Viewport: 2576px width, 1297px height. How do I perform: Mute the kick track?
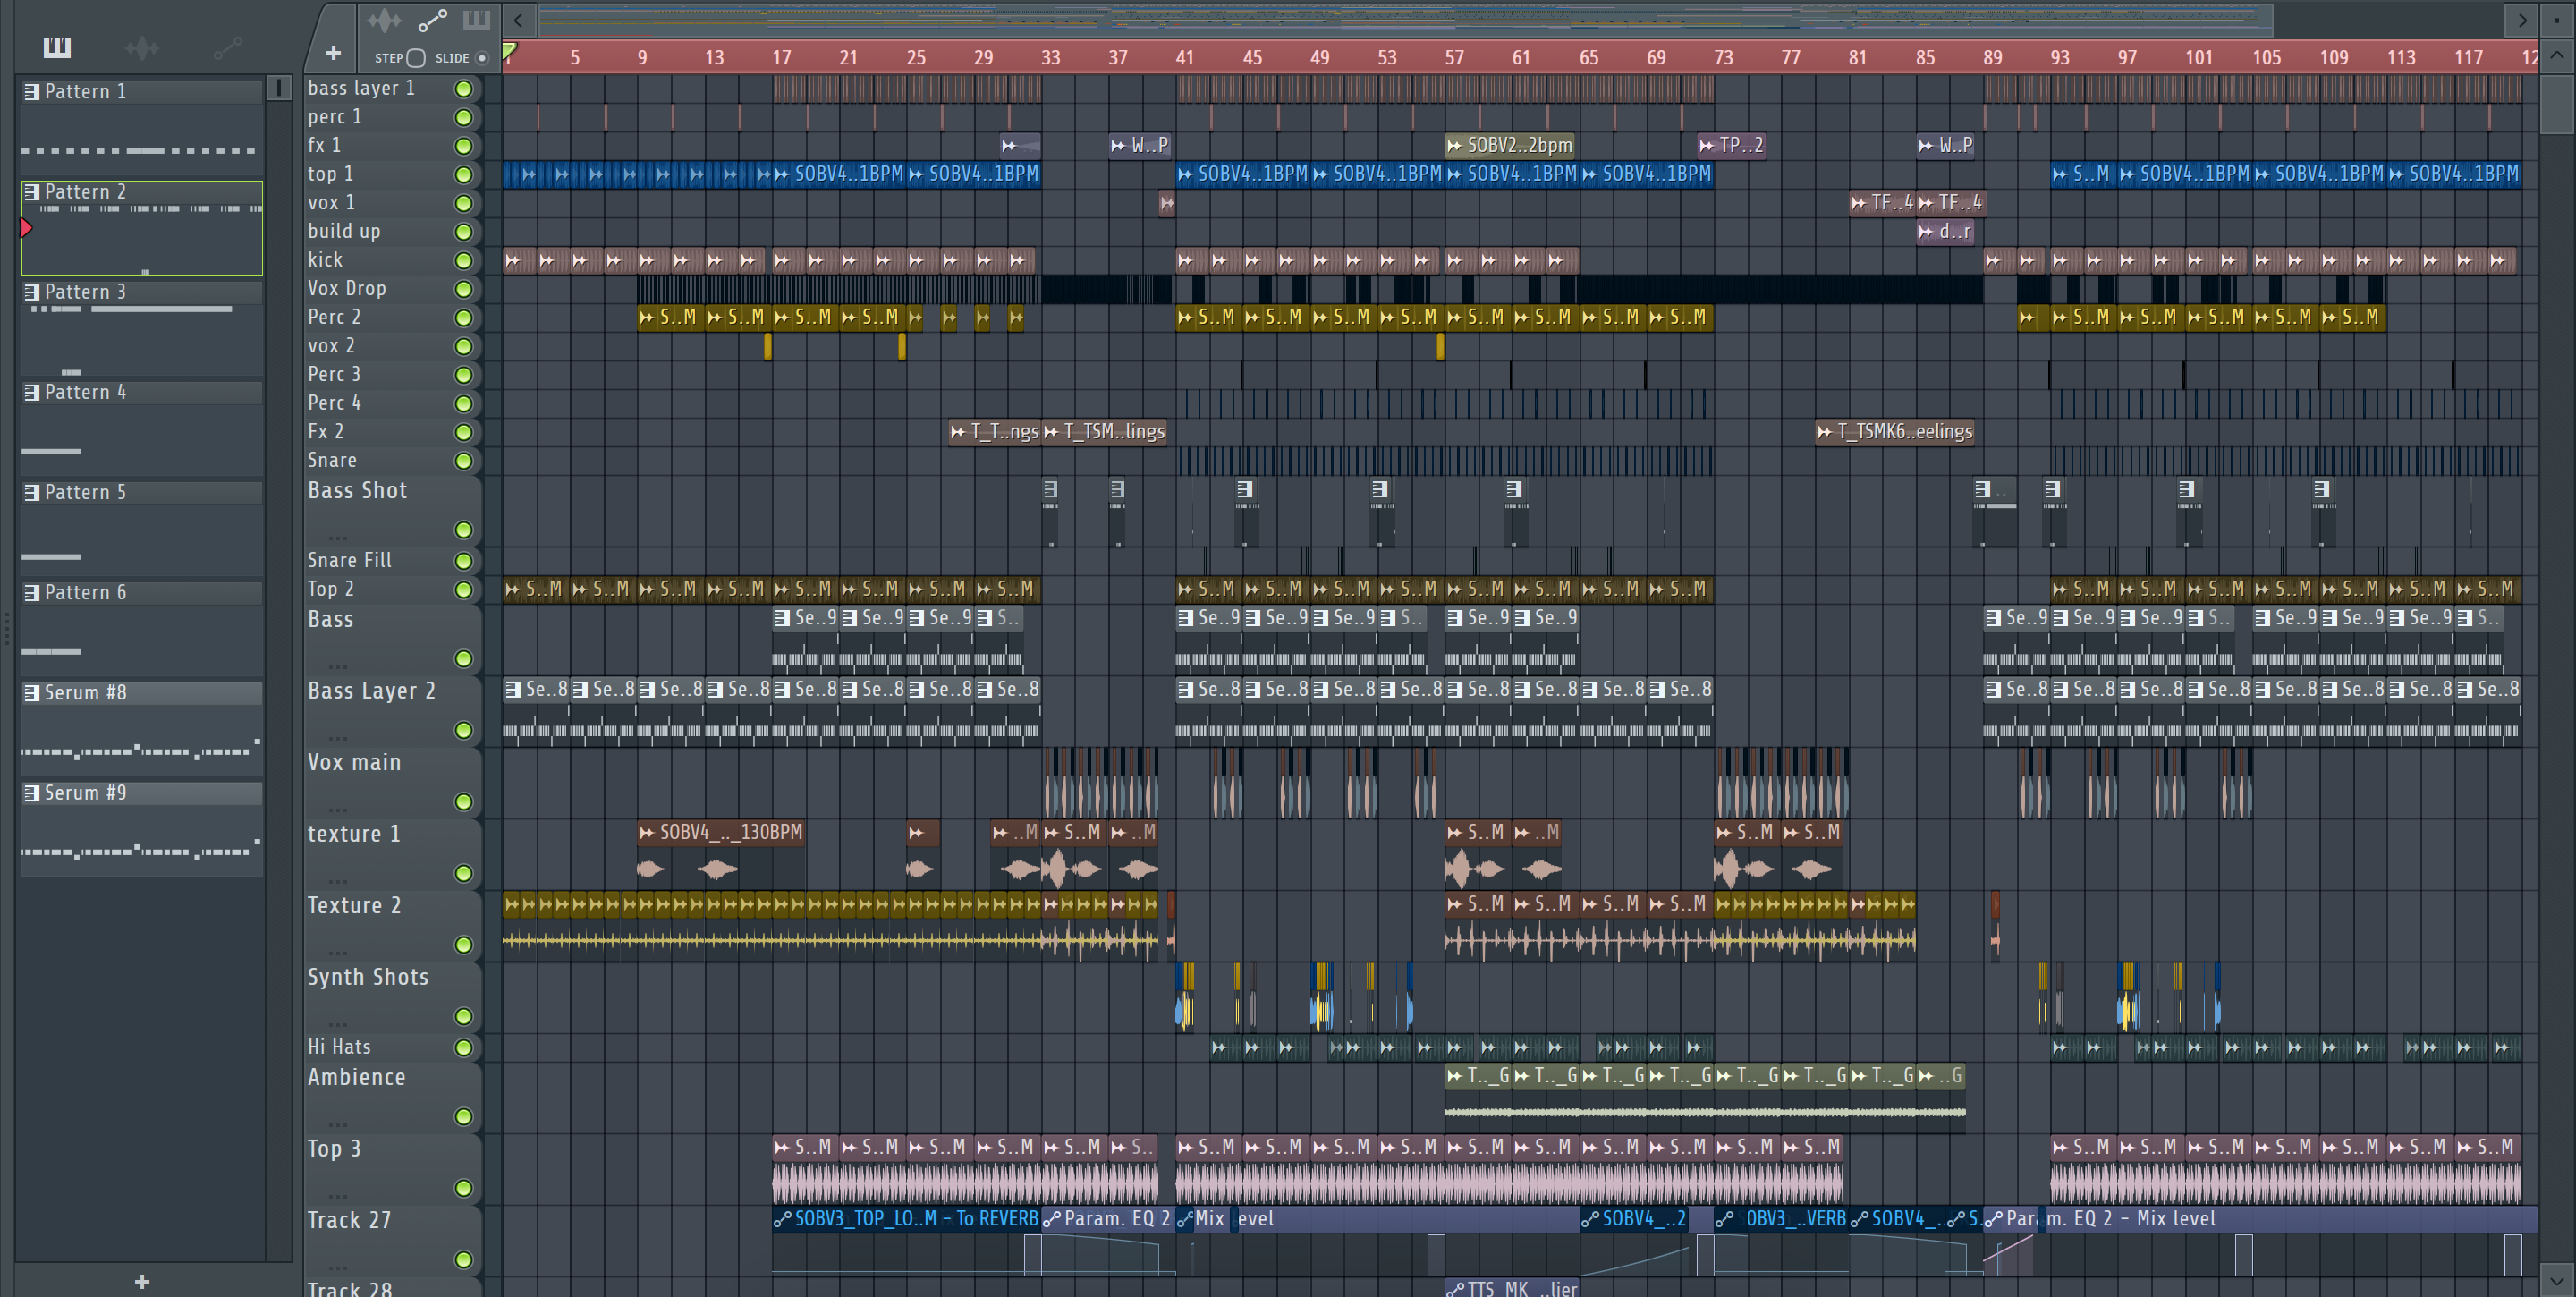click(463, 260)
